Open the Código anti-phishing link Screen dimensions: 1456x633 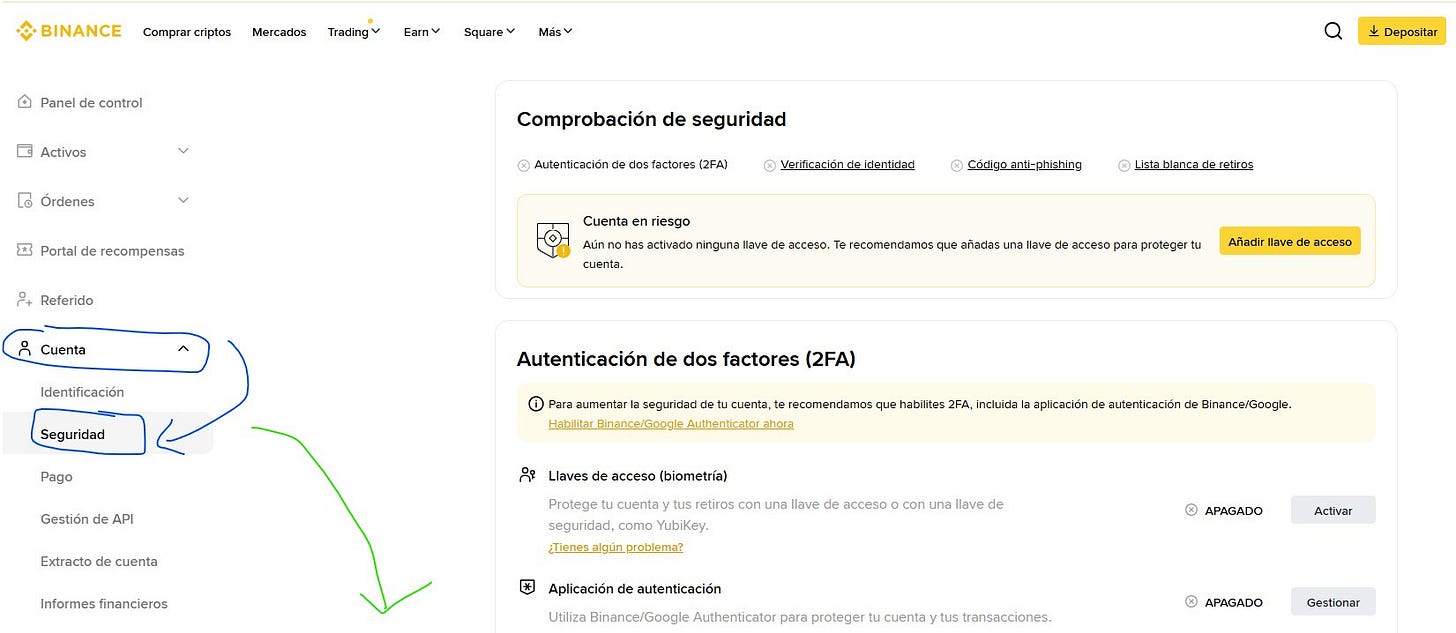(1024, 165)
